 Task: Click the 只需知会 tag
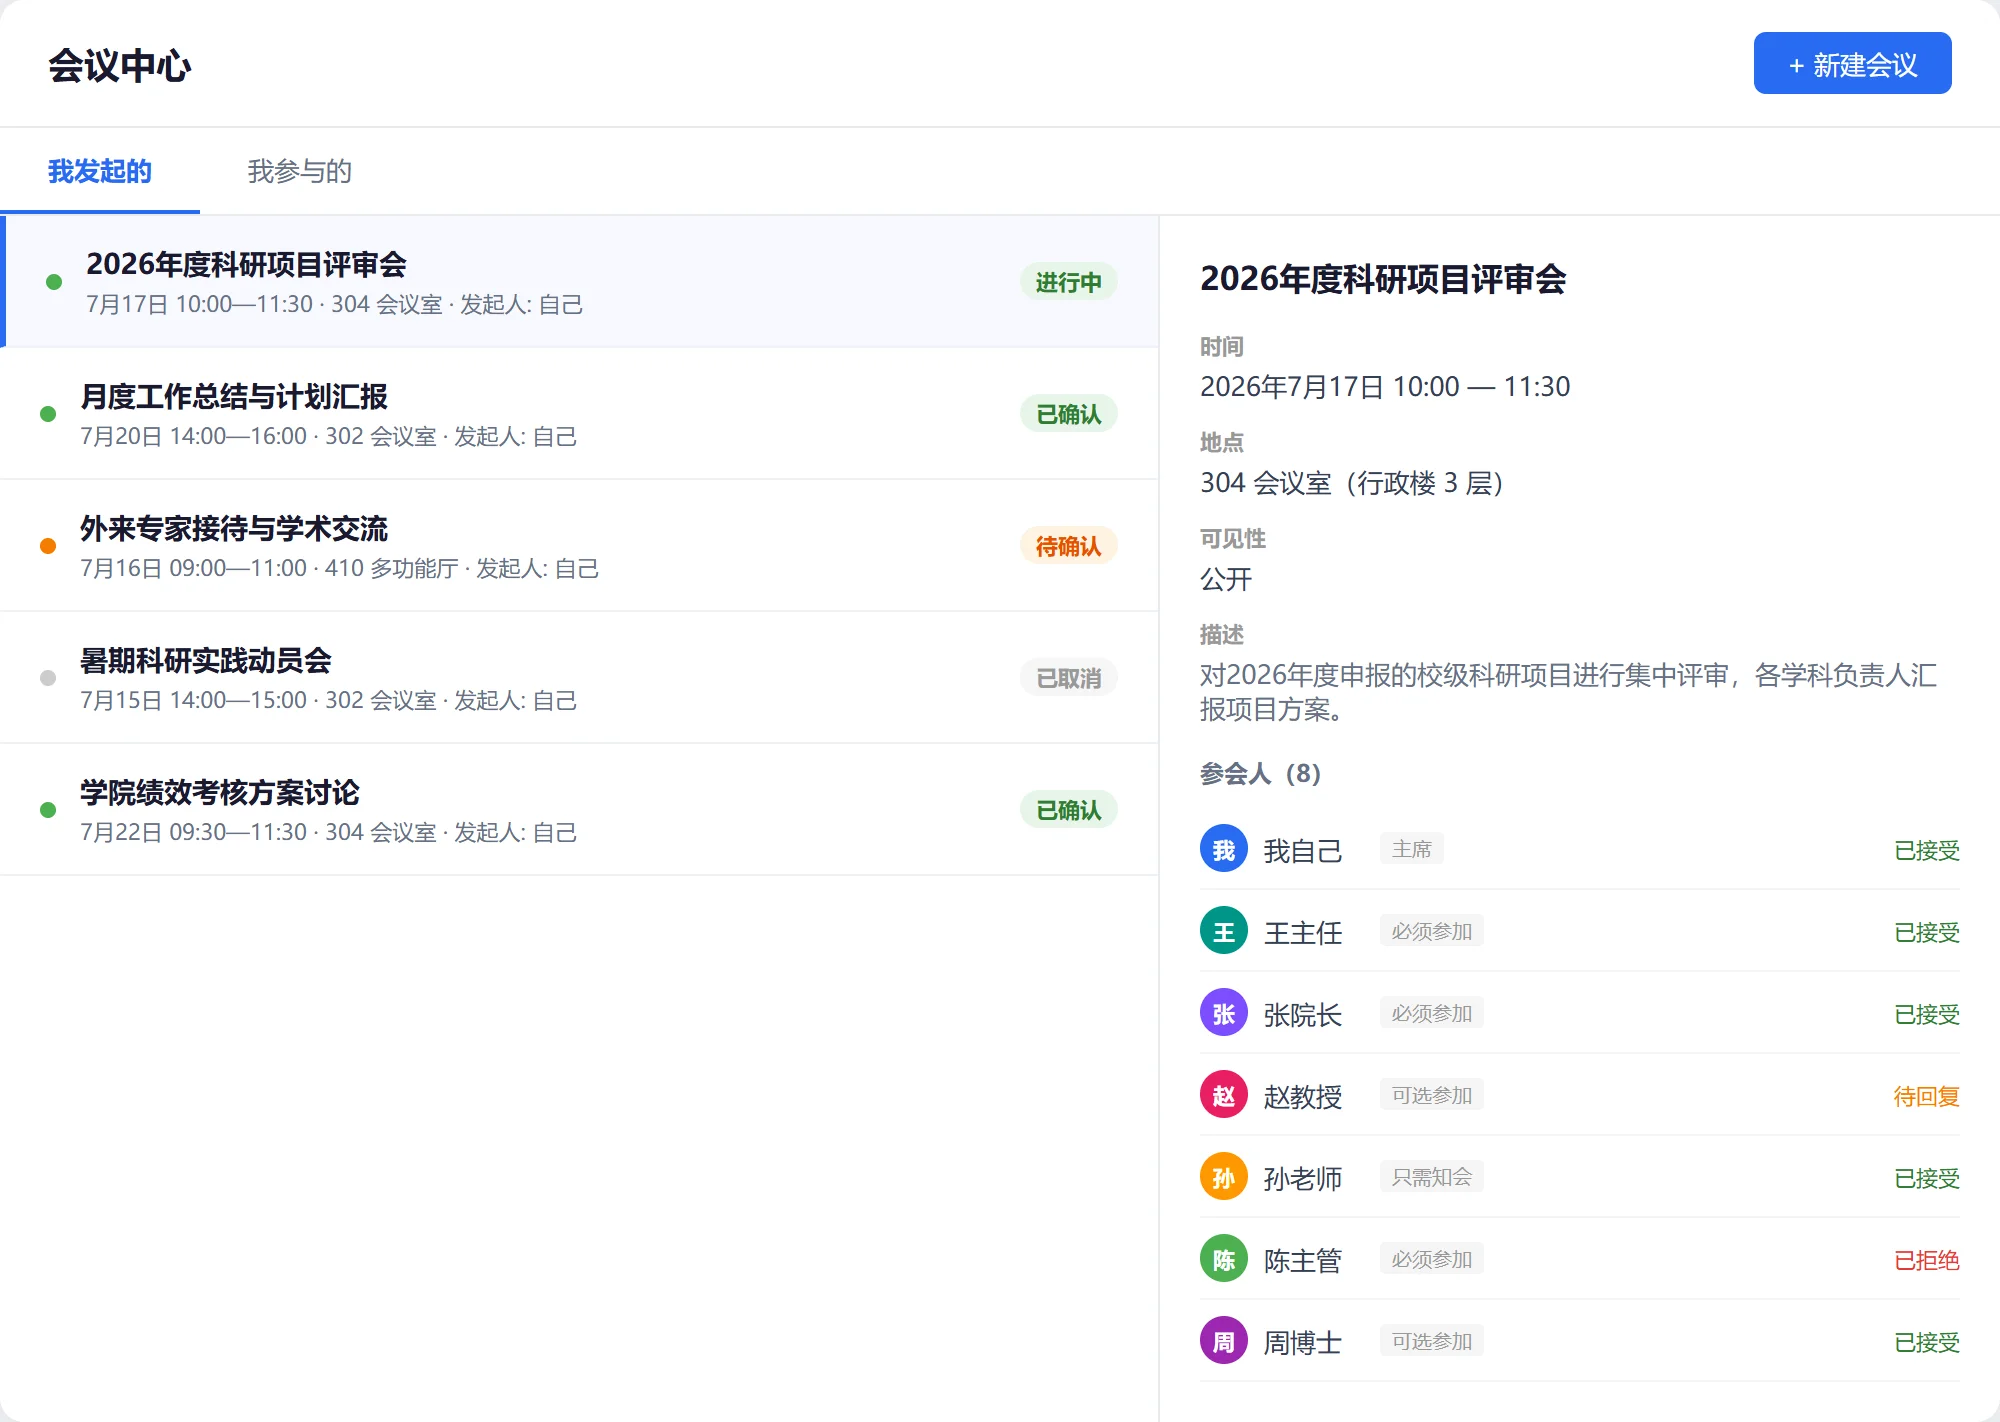1432,1177
